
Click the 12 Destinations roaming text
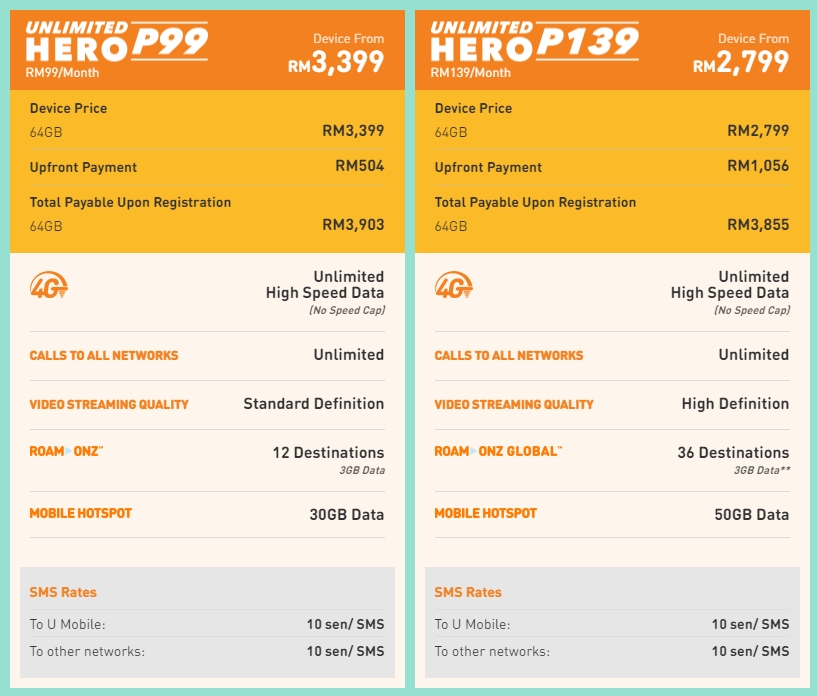coord(328,453)
